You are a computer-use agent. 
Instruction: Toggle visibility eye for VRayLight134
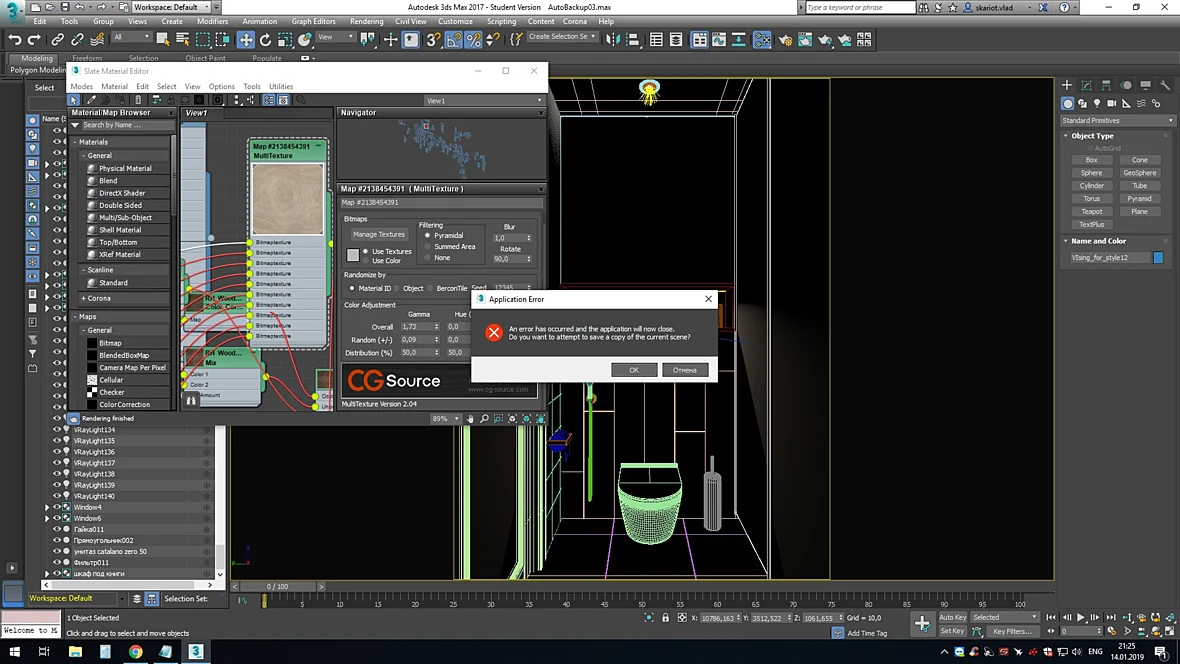[56, 430]
